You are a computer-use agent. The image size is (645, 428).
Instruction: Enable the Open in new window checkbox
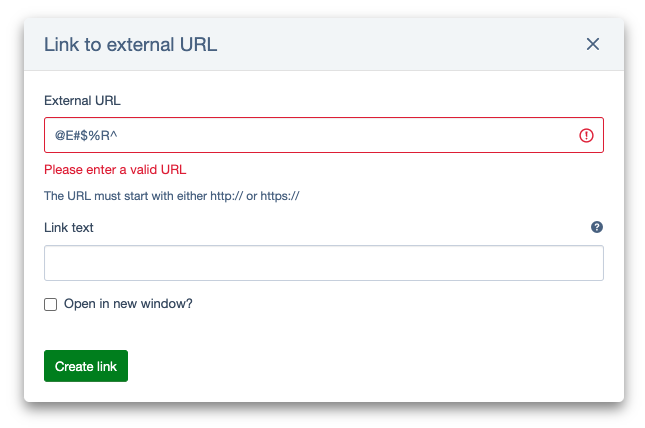[51, 305]
